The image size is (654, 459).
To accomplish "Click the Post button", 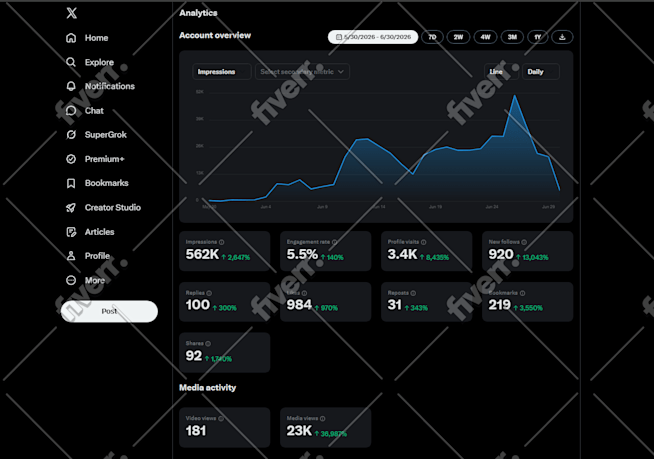I will point(109,311).
